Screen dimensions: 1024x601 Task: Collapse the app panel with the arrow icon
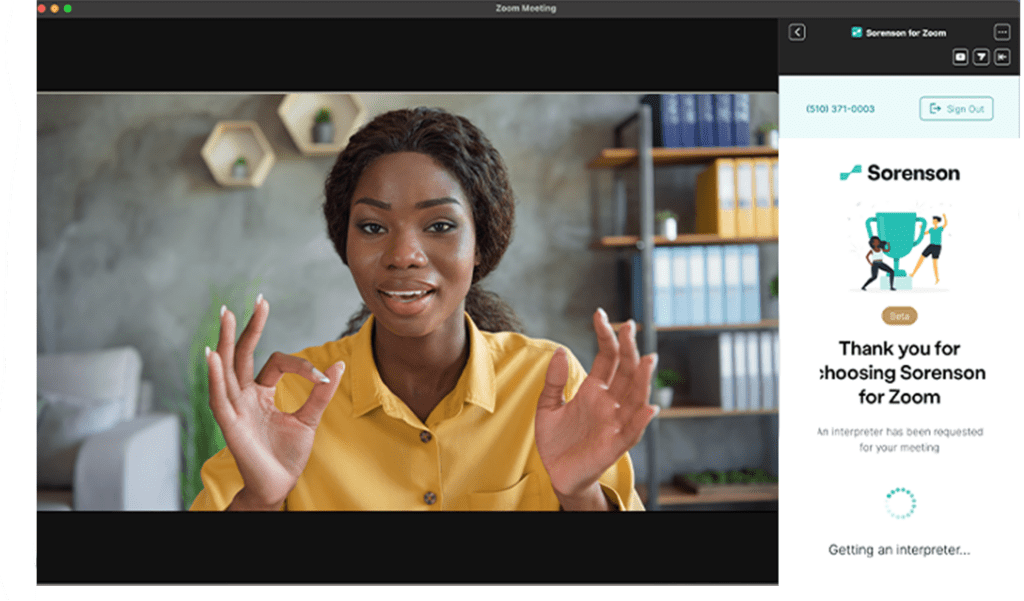pos(1004,57)
